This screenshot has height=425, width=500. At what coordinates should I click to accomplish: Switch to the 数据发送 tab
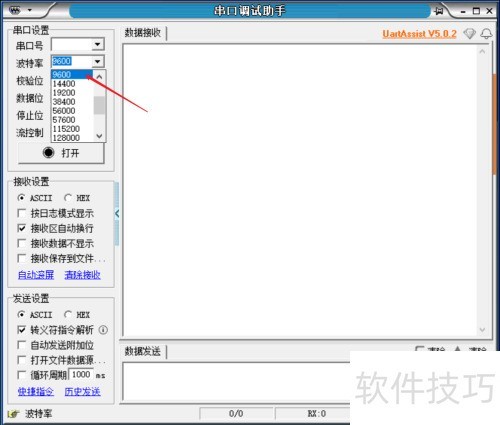coord(143,351)
